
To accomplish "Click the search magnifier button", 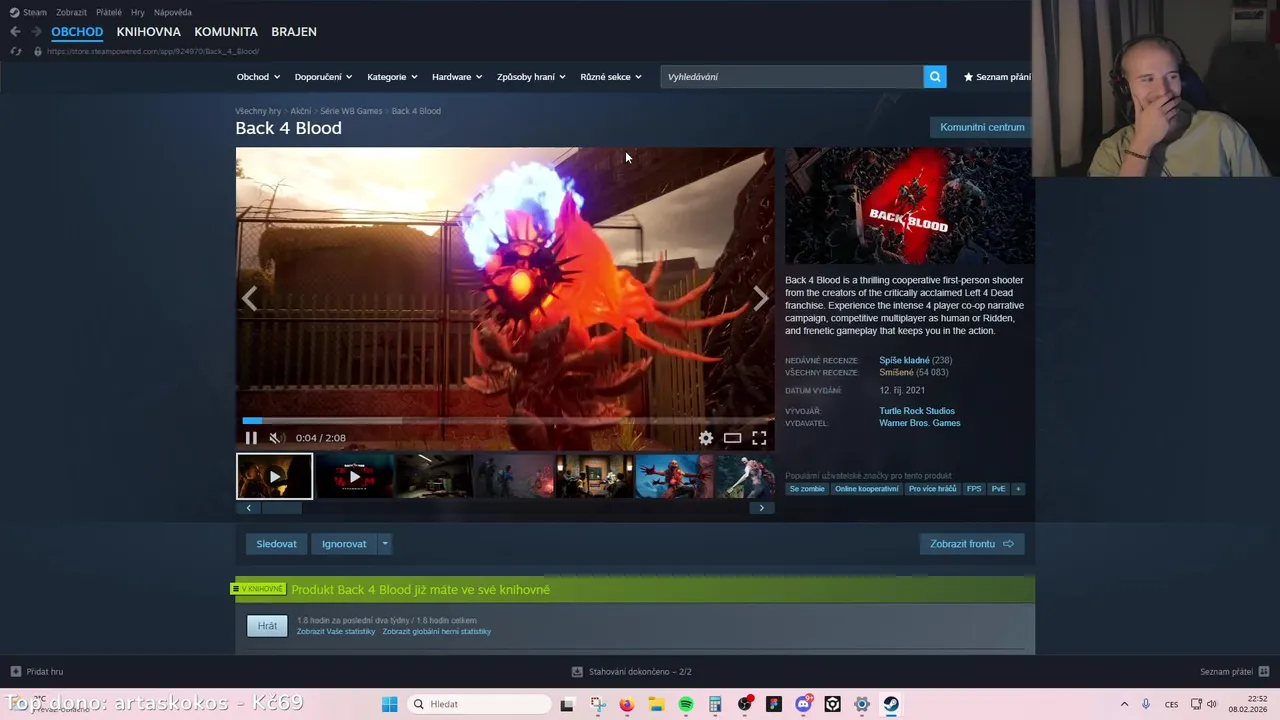I will [x=935, y=77].
